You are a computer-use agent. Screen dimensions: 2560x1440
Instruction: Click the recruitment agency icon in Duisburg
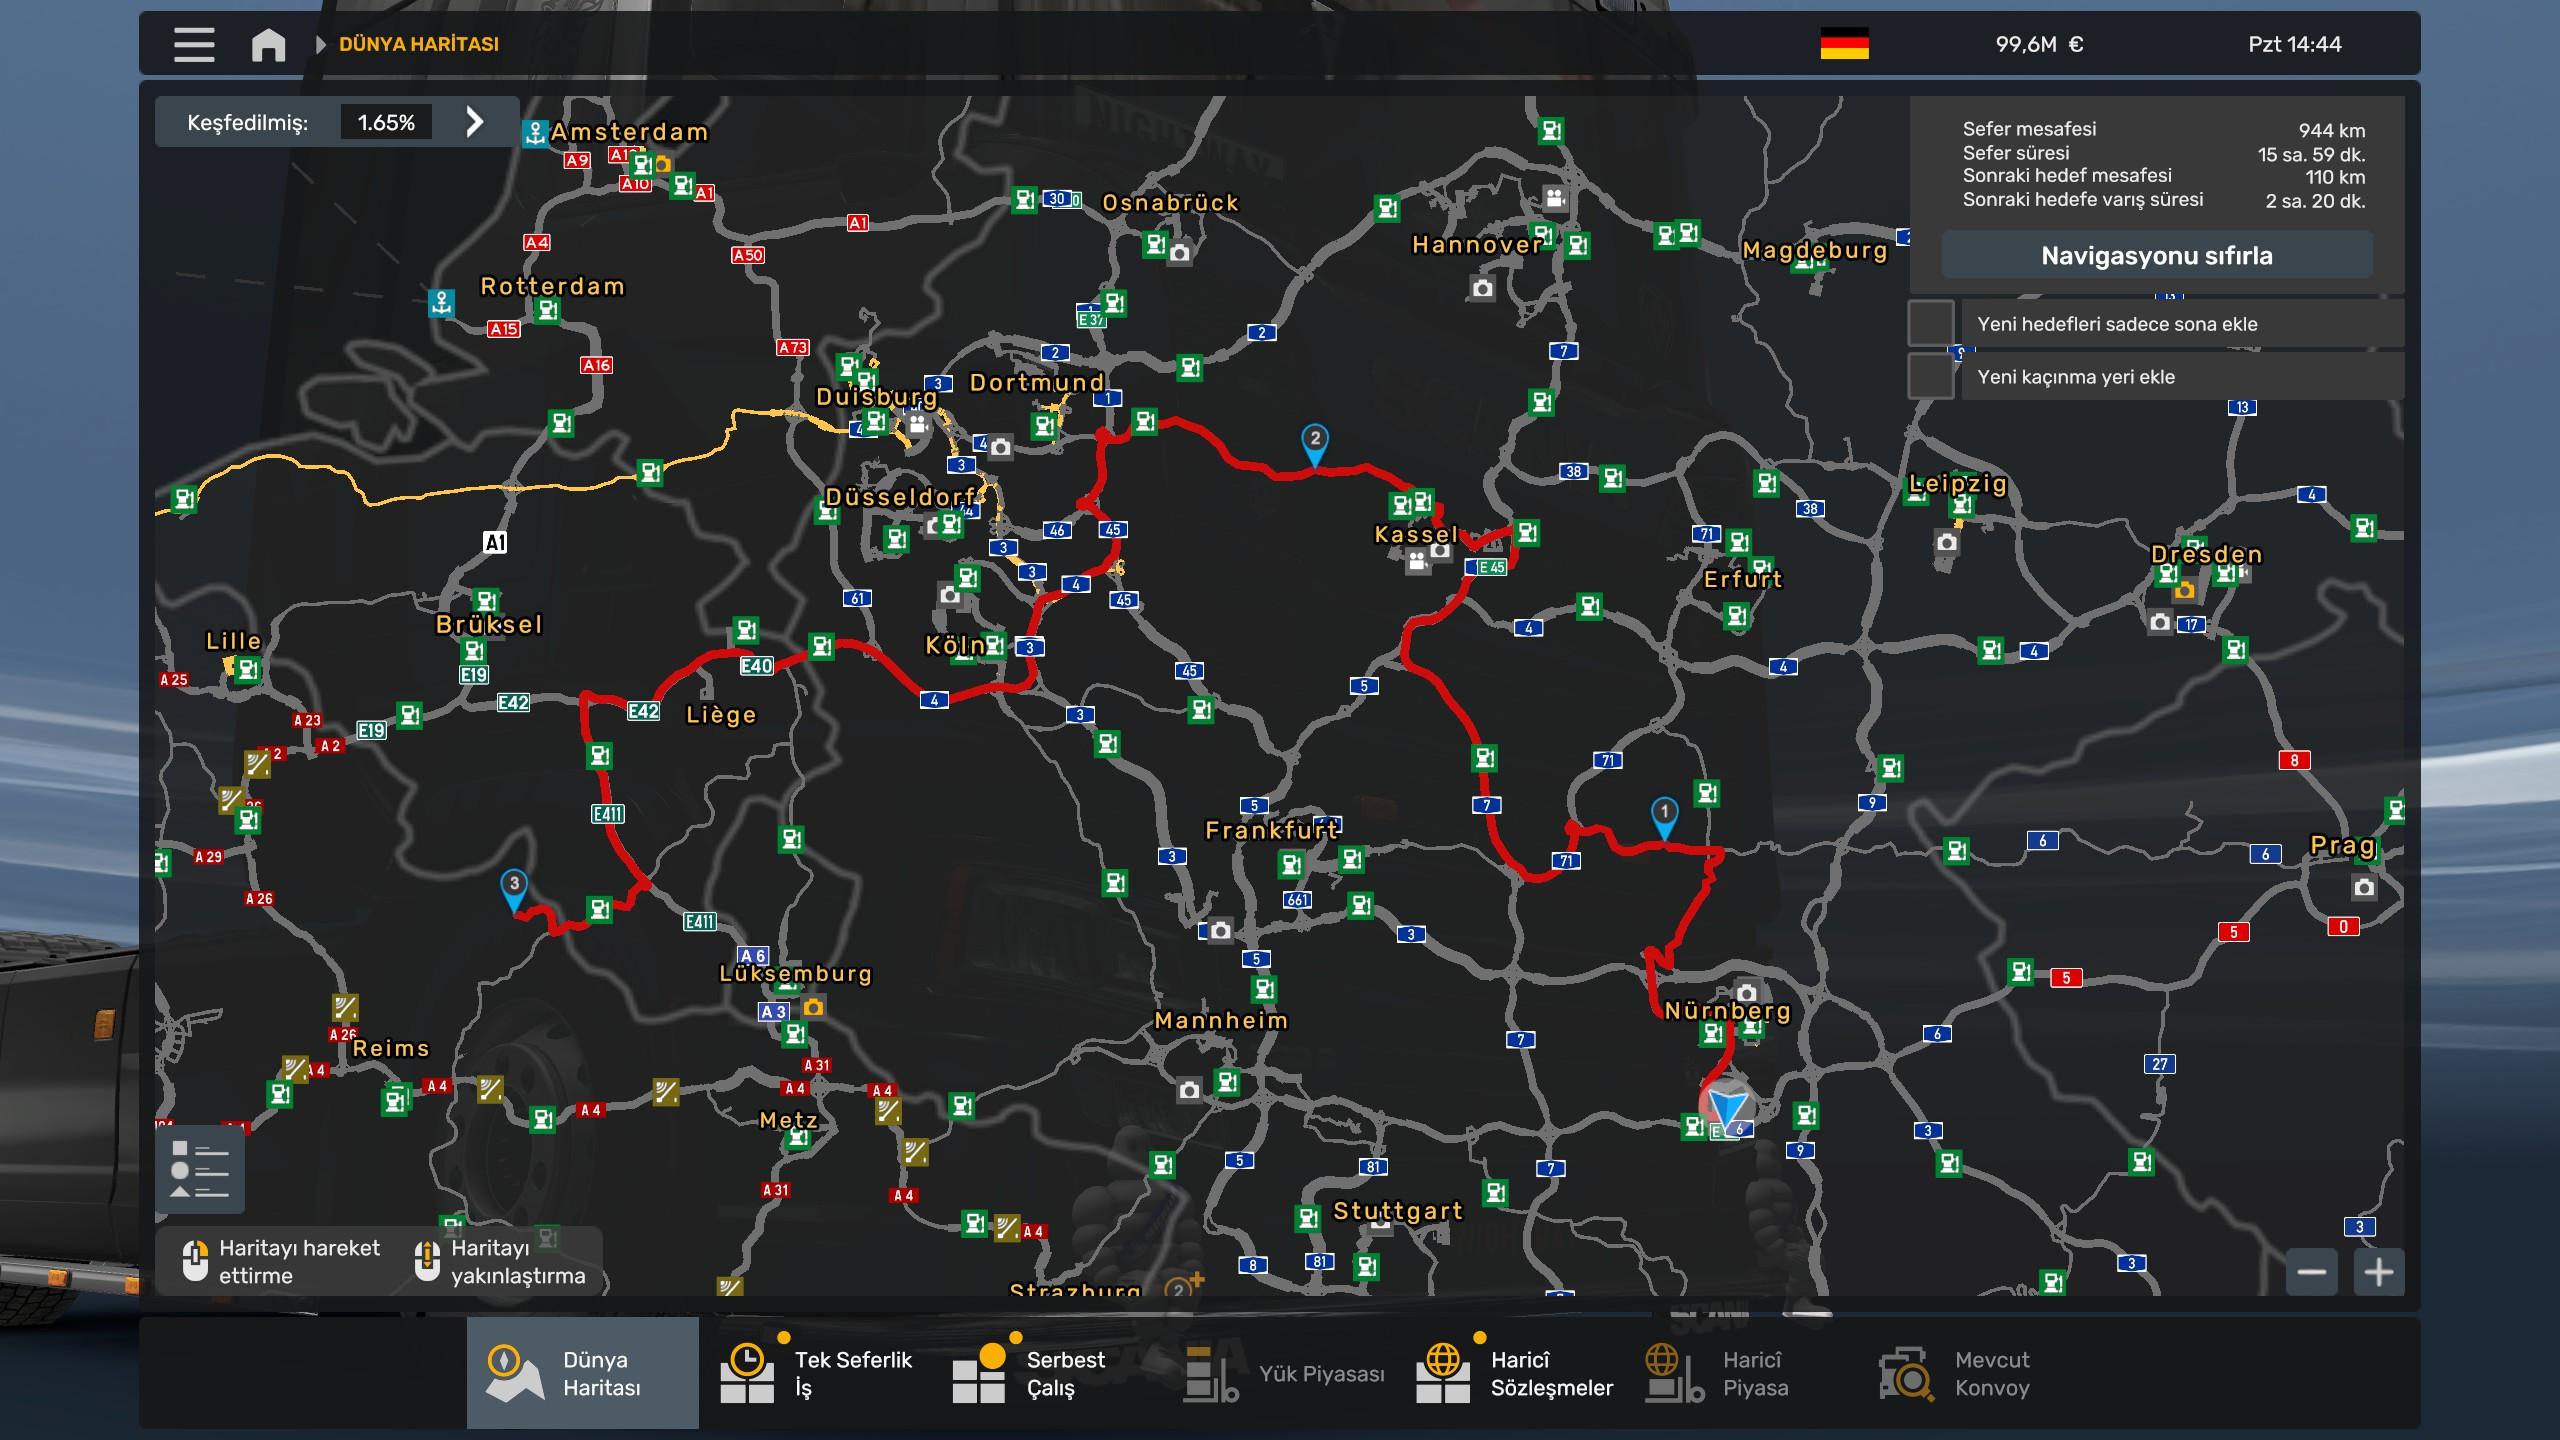(917, 425)
